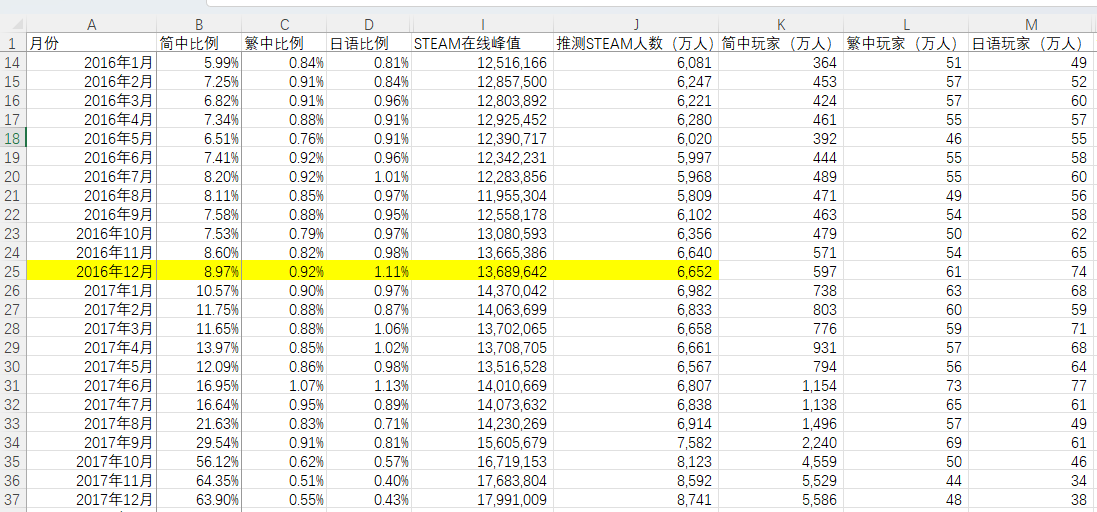Select cell showing 6,982
1097x512 pixels.
636,290
